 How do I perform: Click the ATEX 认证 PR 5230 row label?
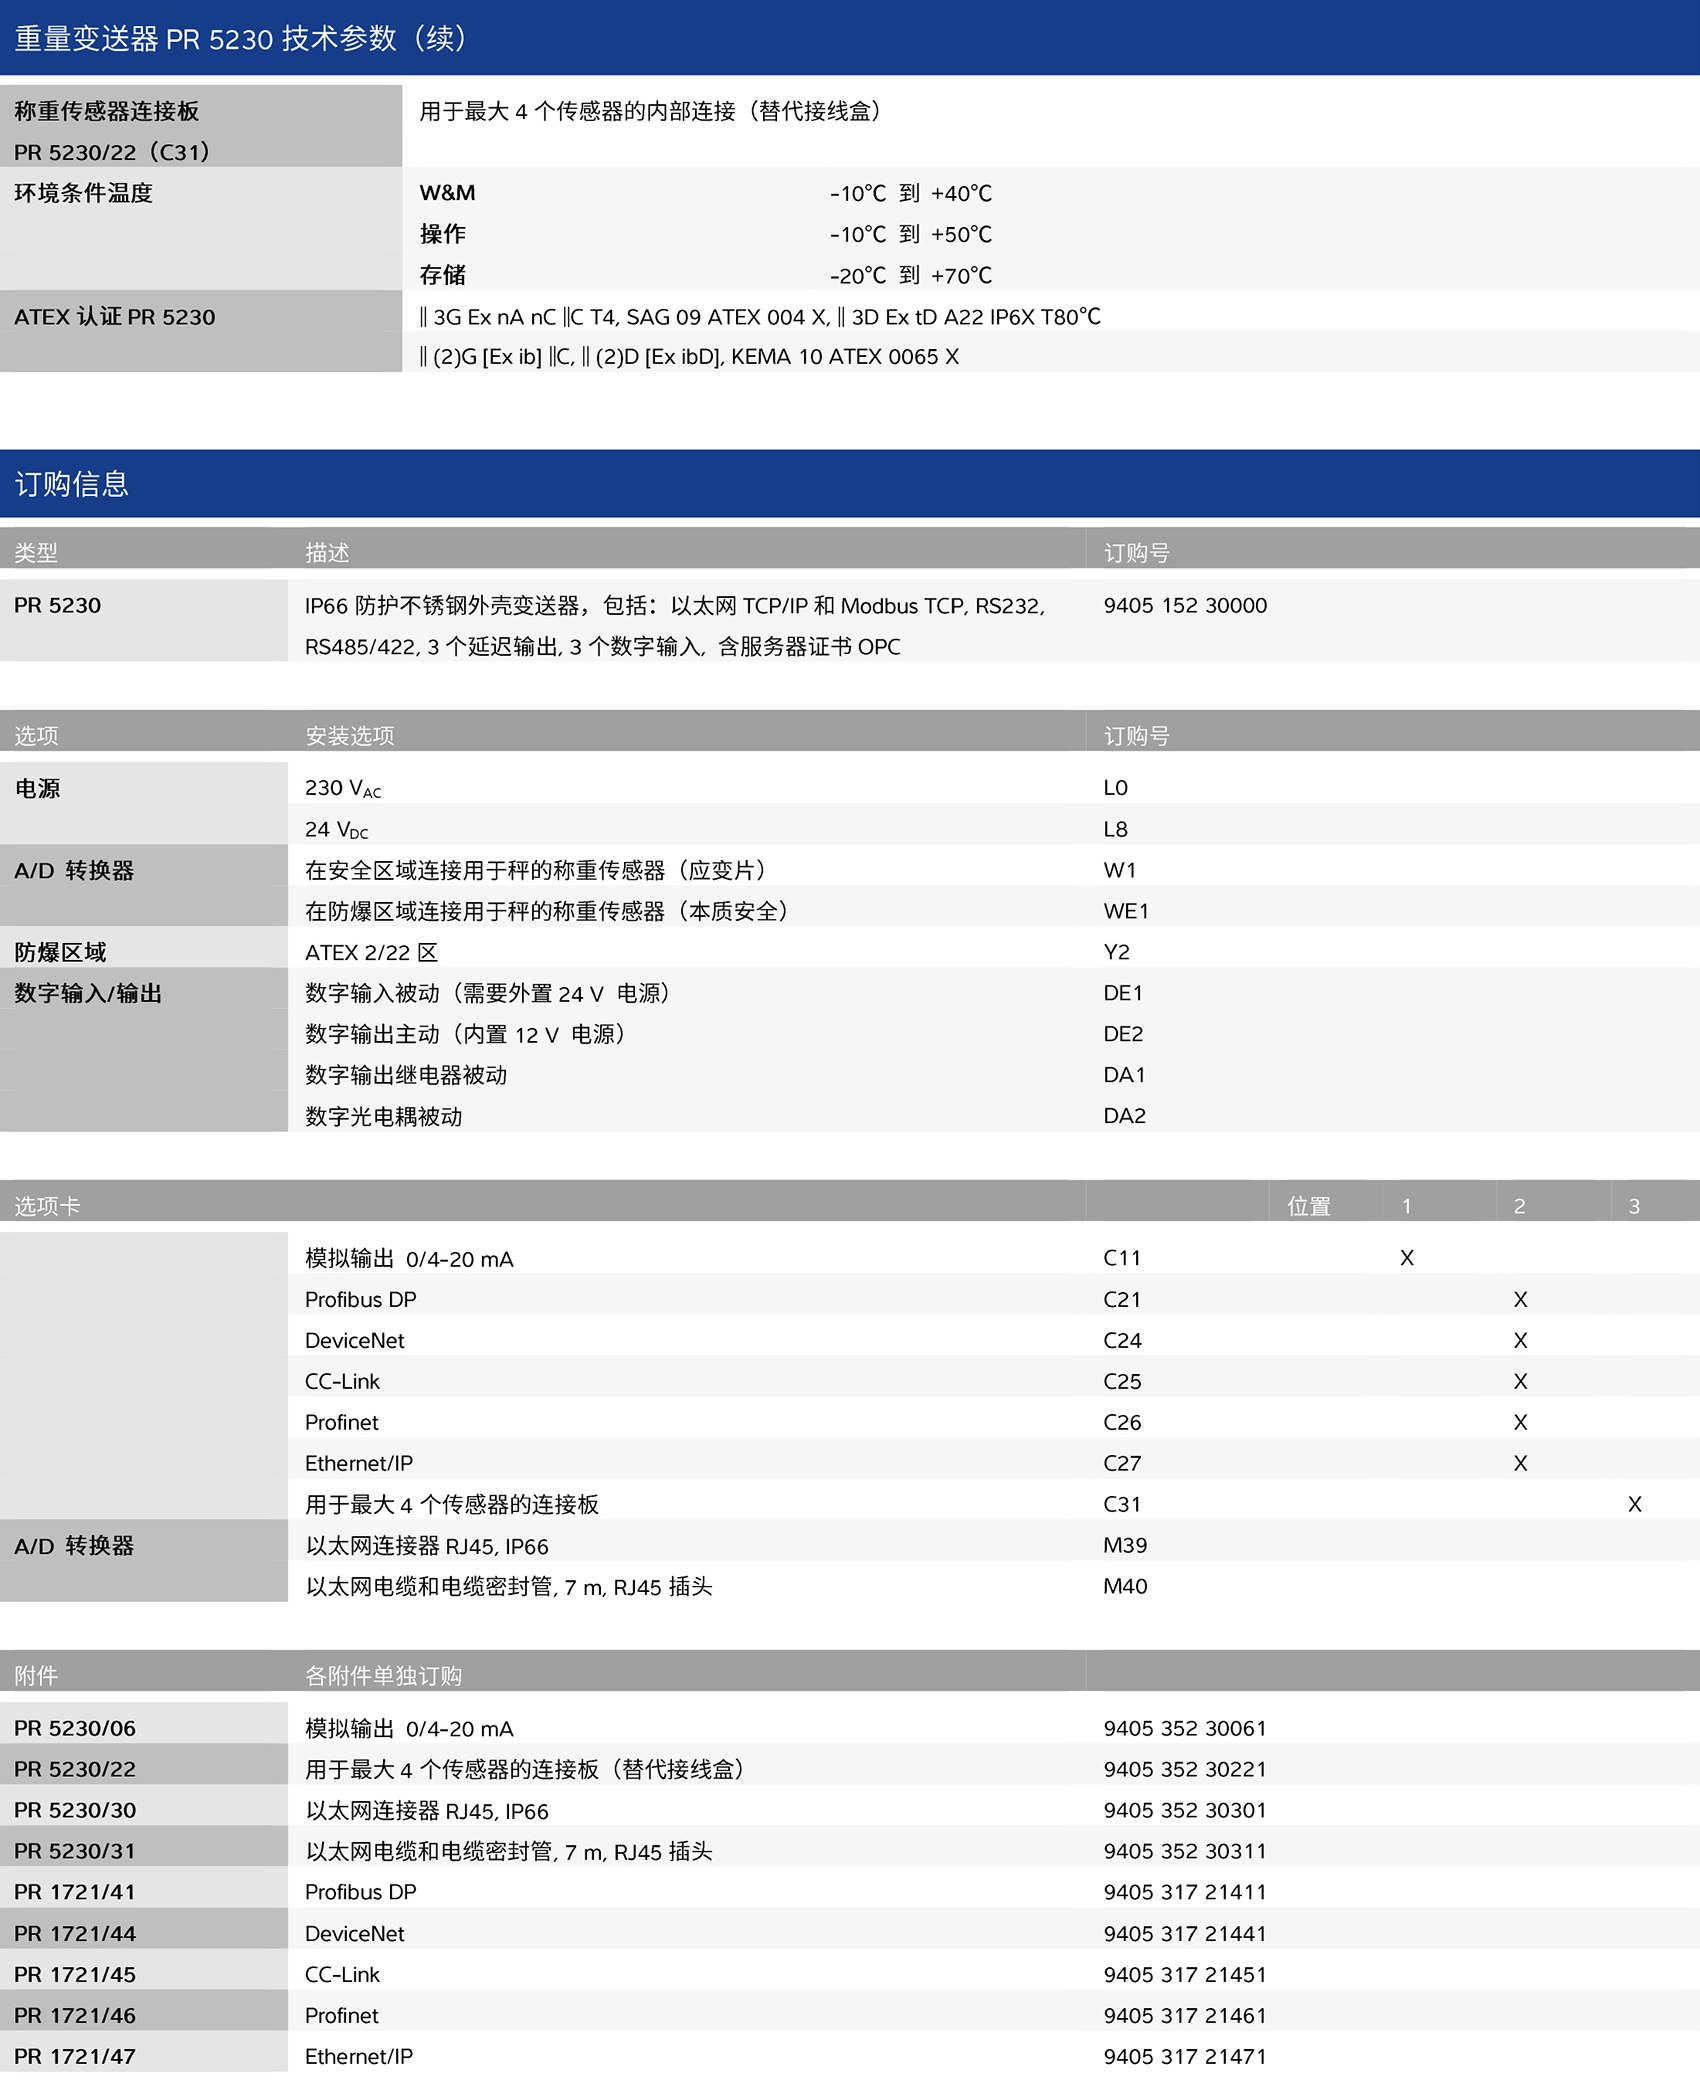pyautogui.click(x=115, y=317)
